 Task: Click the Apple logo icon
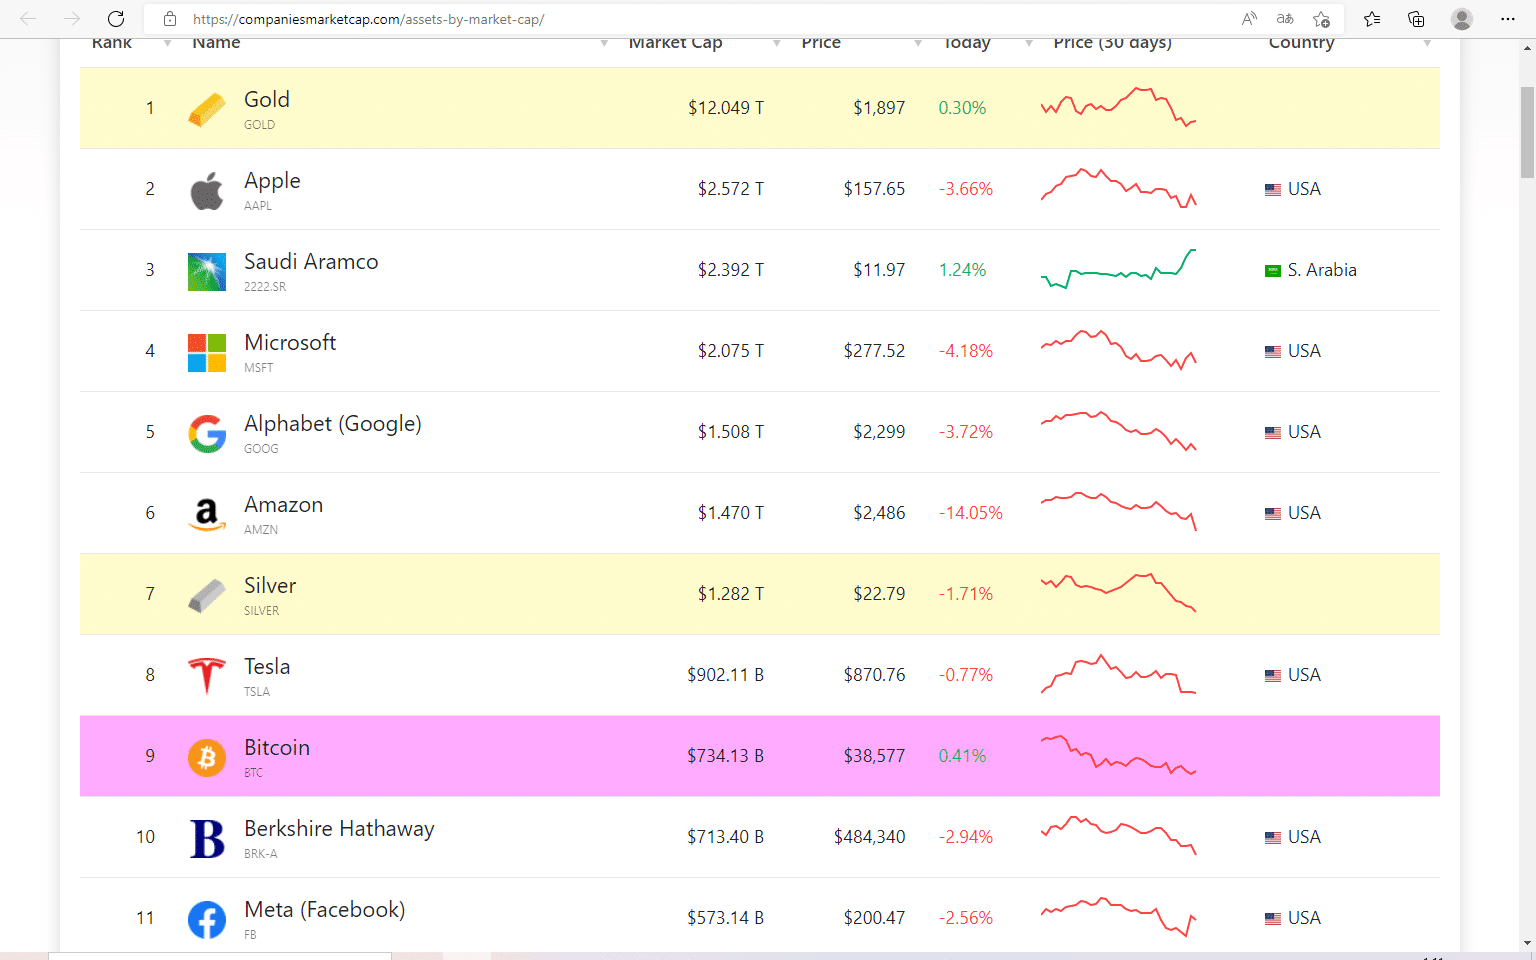207,190
